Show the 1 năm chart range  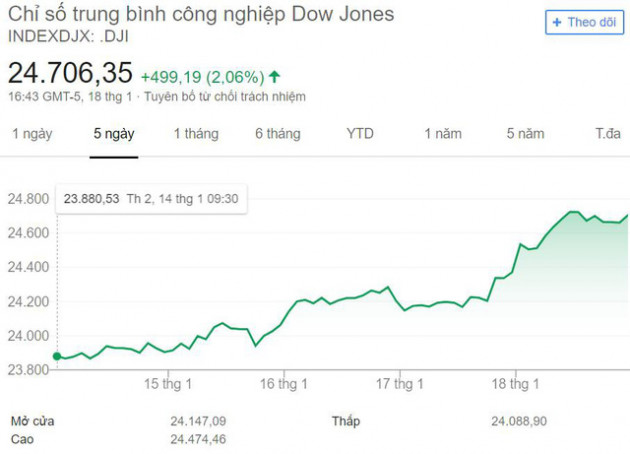[443, 133]
